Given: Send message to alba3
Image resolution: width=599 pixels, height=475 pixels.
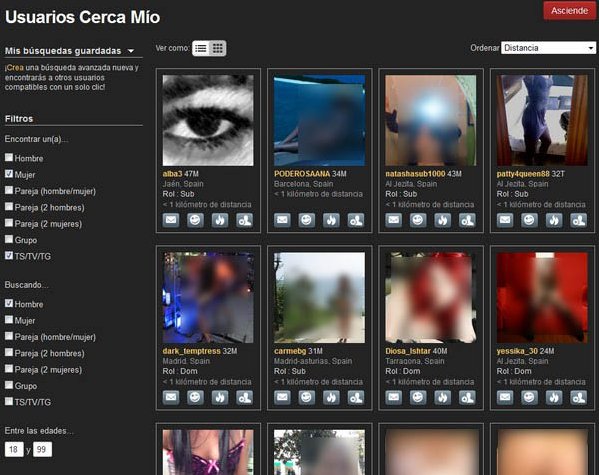Looking at the screenshot, I should click(171, 220).
